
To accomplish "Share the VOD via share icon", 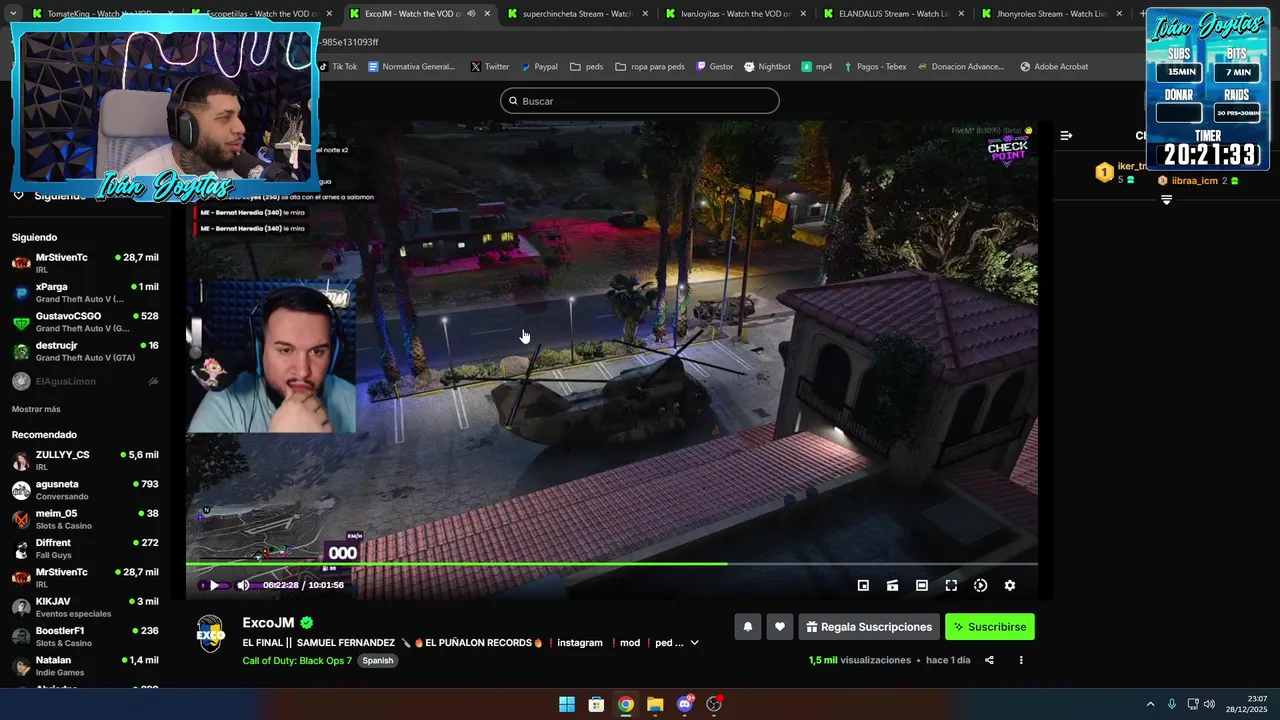I will pos(989,660).
